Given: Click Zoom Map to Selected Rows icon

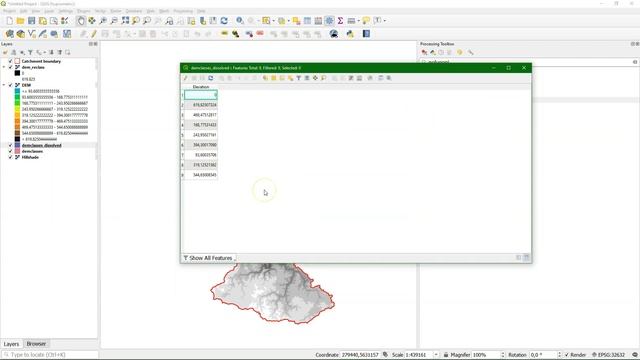Looking at the screenshot, I should (323, 78).
